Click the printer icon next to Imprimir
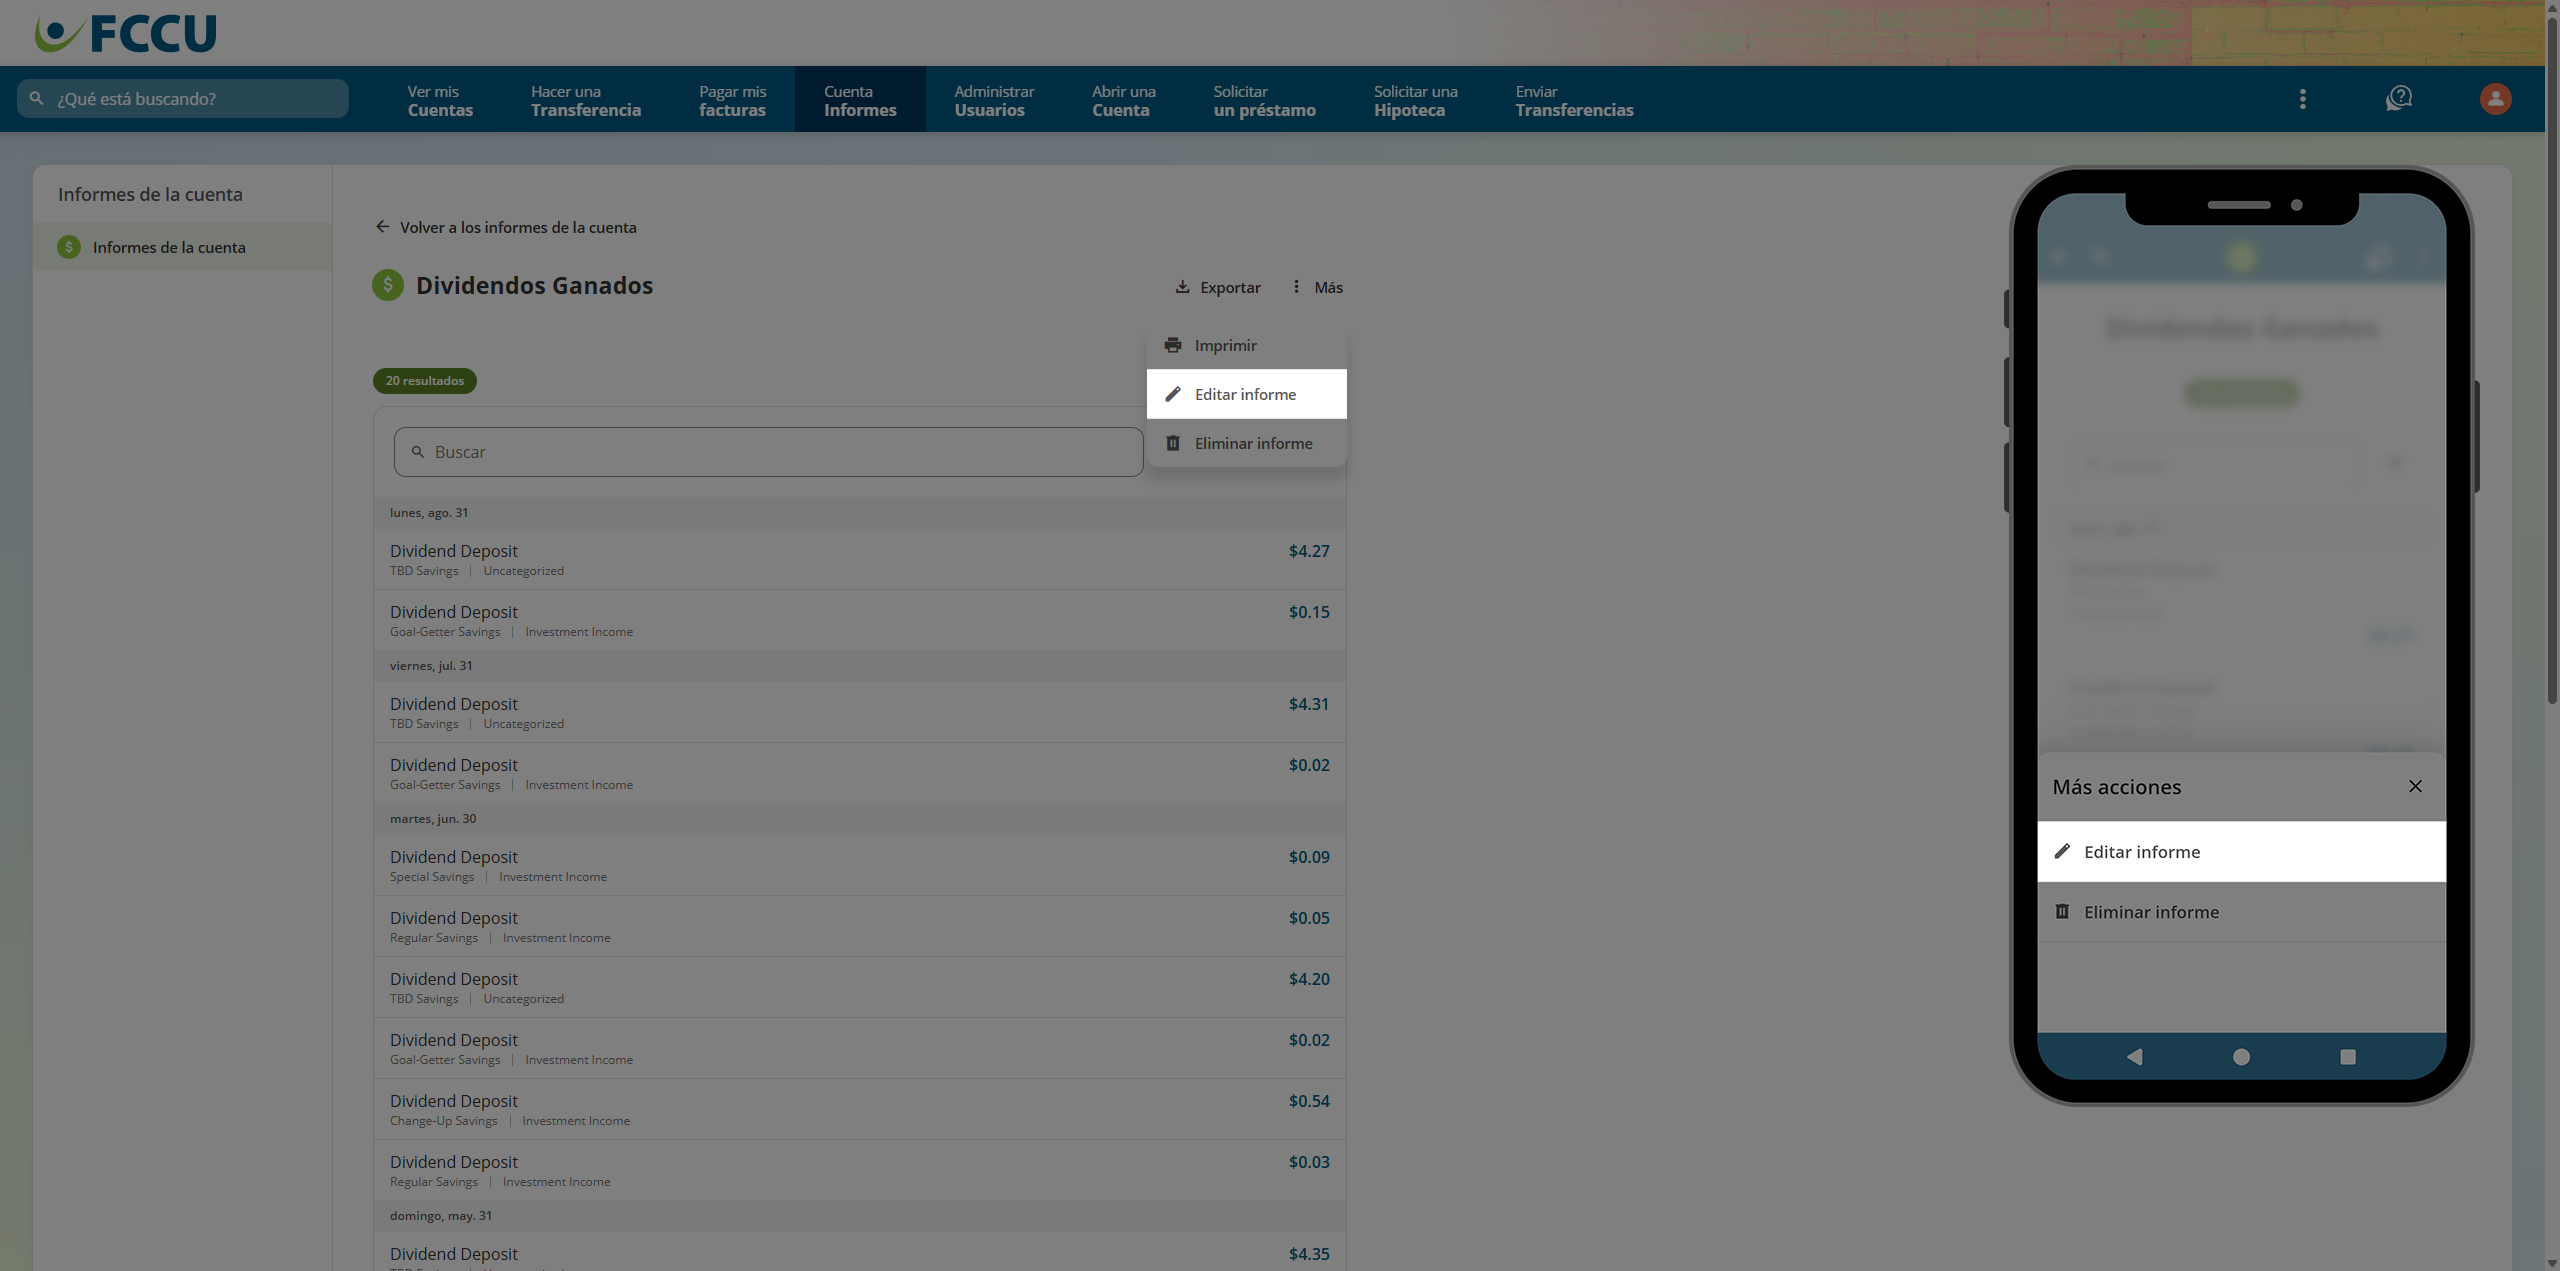The width and height of the screenshot is (2560, 1271). point(1173,345)
